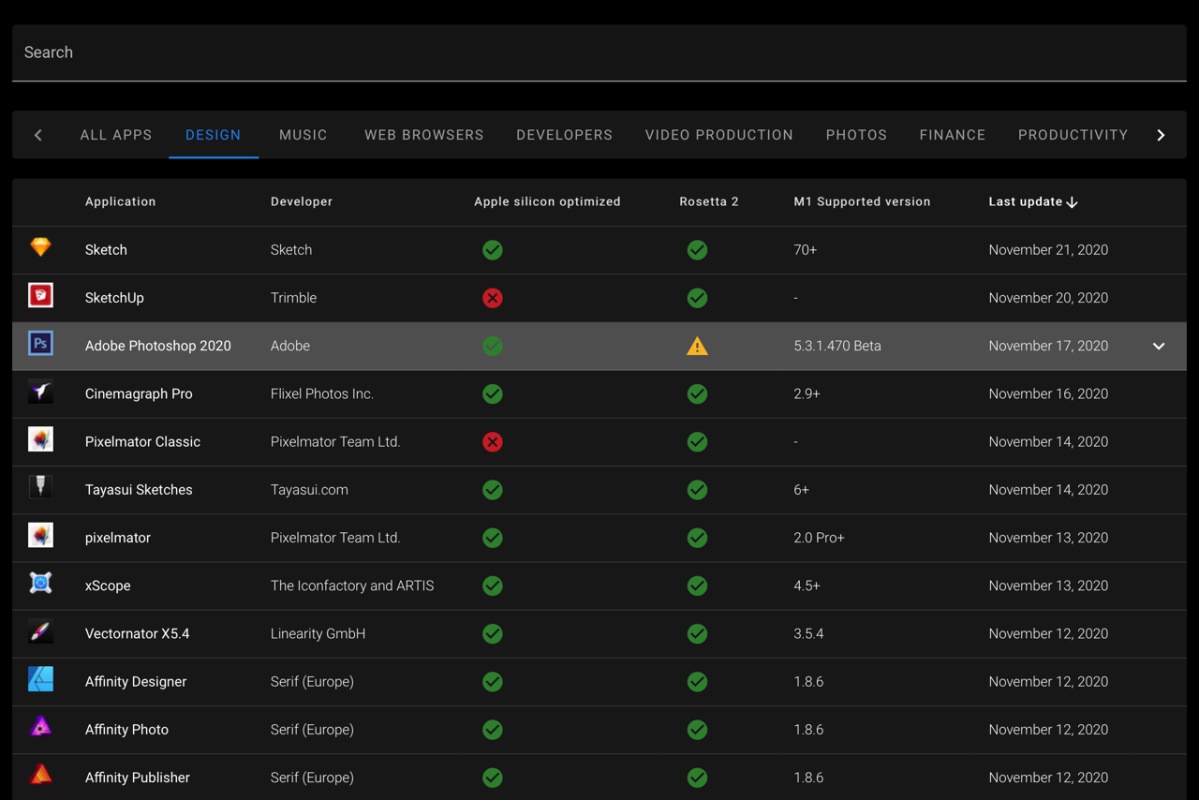Open the Music tab
The width and height of the screenshot is (1199, 800).
303,135
